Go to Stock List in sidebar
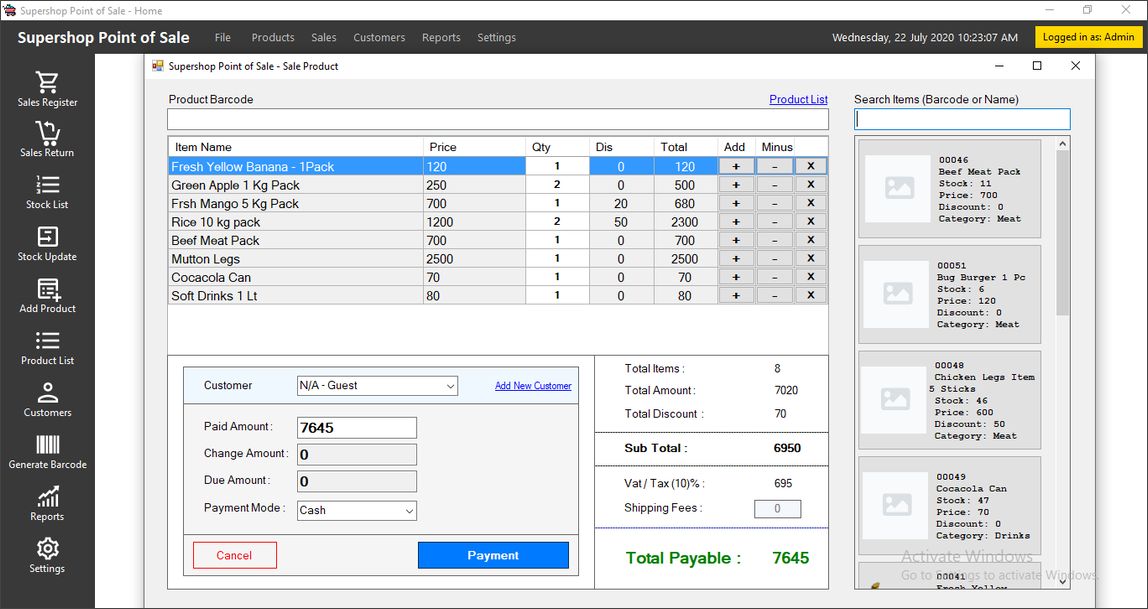Image resolution: width=1148 pixels, height=609 pixels. point(47,186)
